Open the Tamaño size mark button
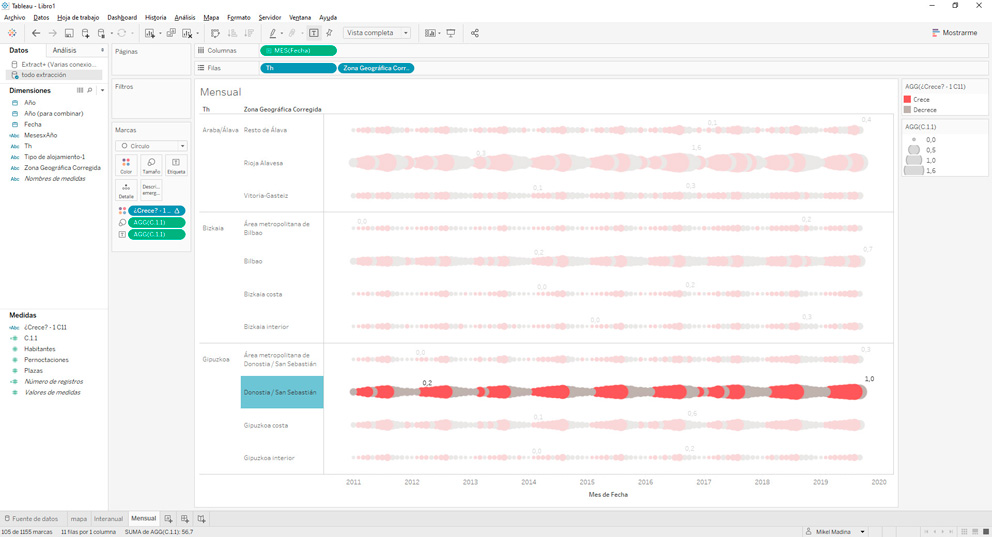 coord(151,165)
